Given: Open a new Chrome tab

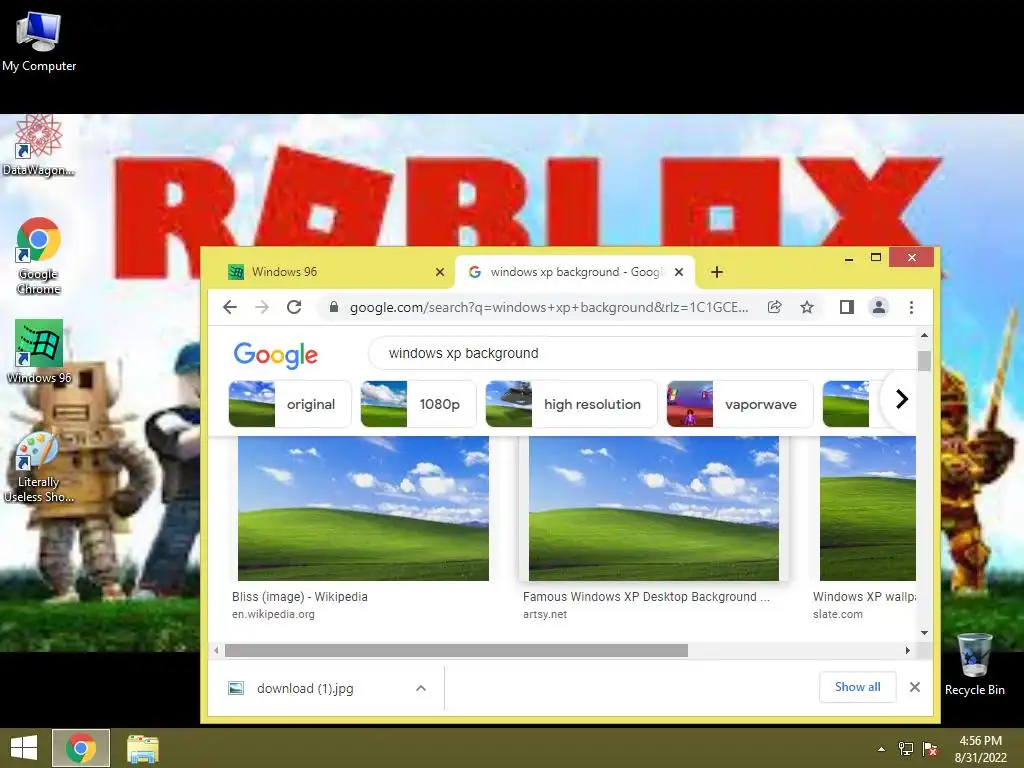Looking at the screenshot, I should pos(717,272).
